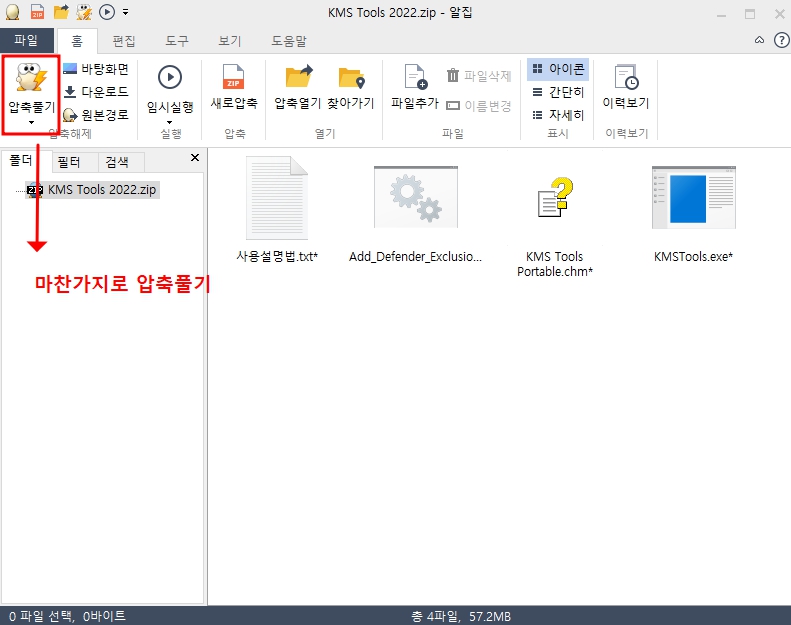Select KMS Tools Portable.chm file
This screenshot has height=625, width=791.
(554, 225)
